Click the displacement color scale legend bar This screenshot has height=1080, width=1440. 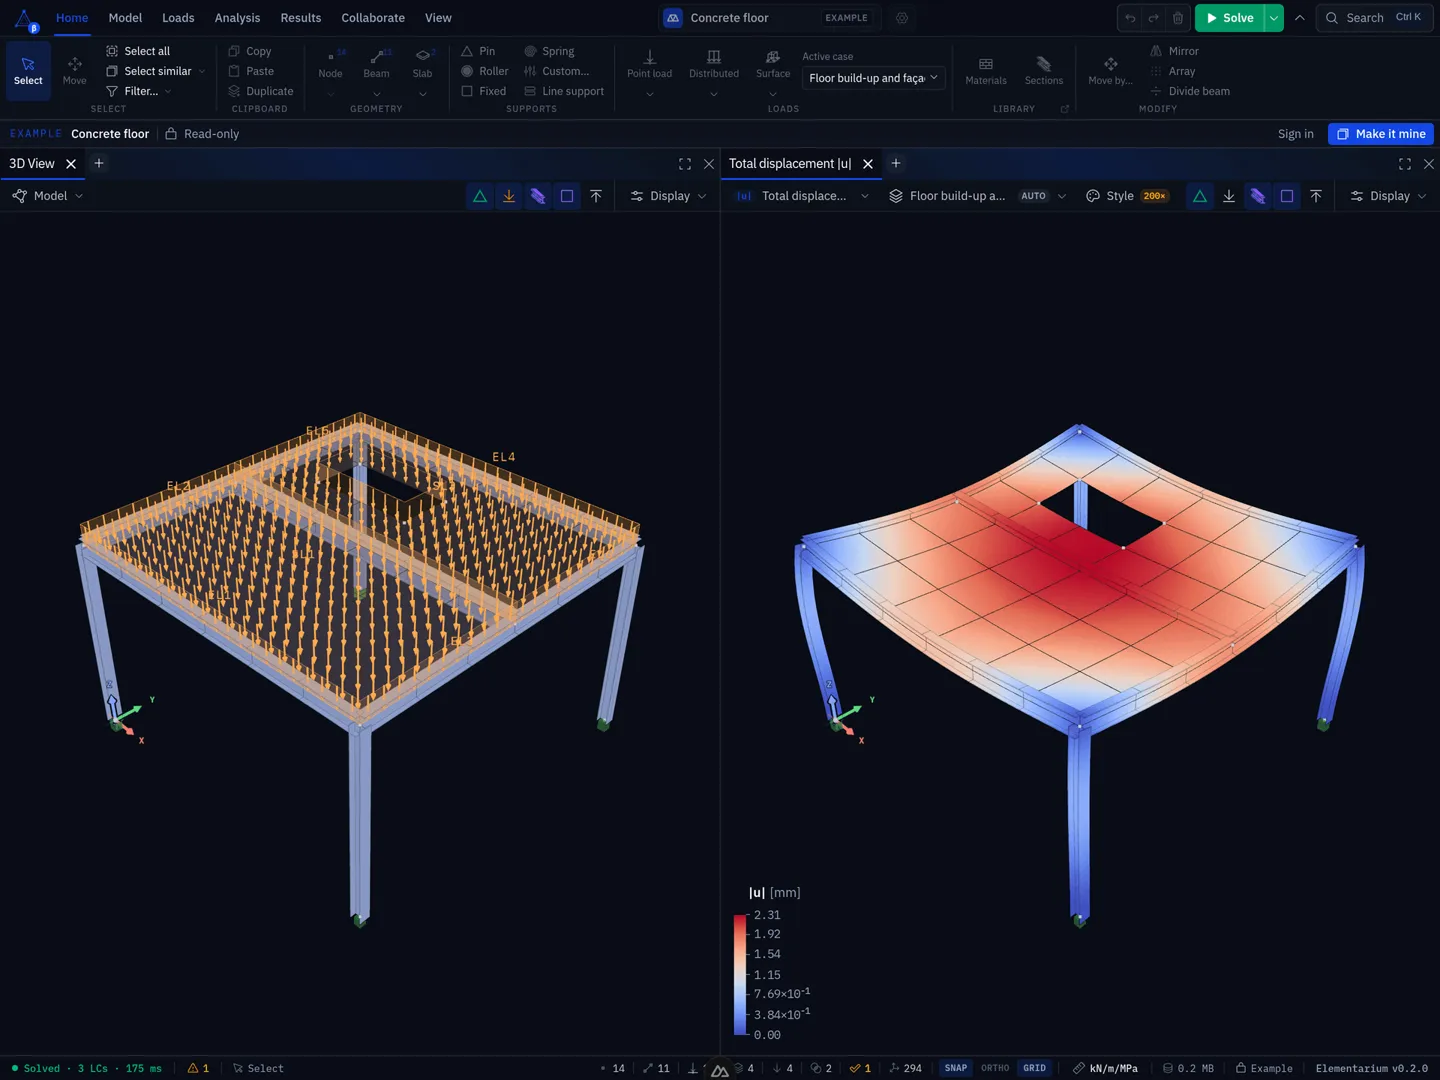[740, 975]
